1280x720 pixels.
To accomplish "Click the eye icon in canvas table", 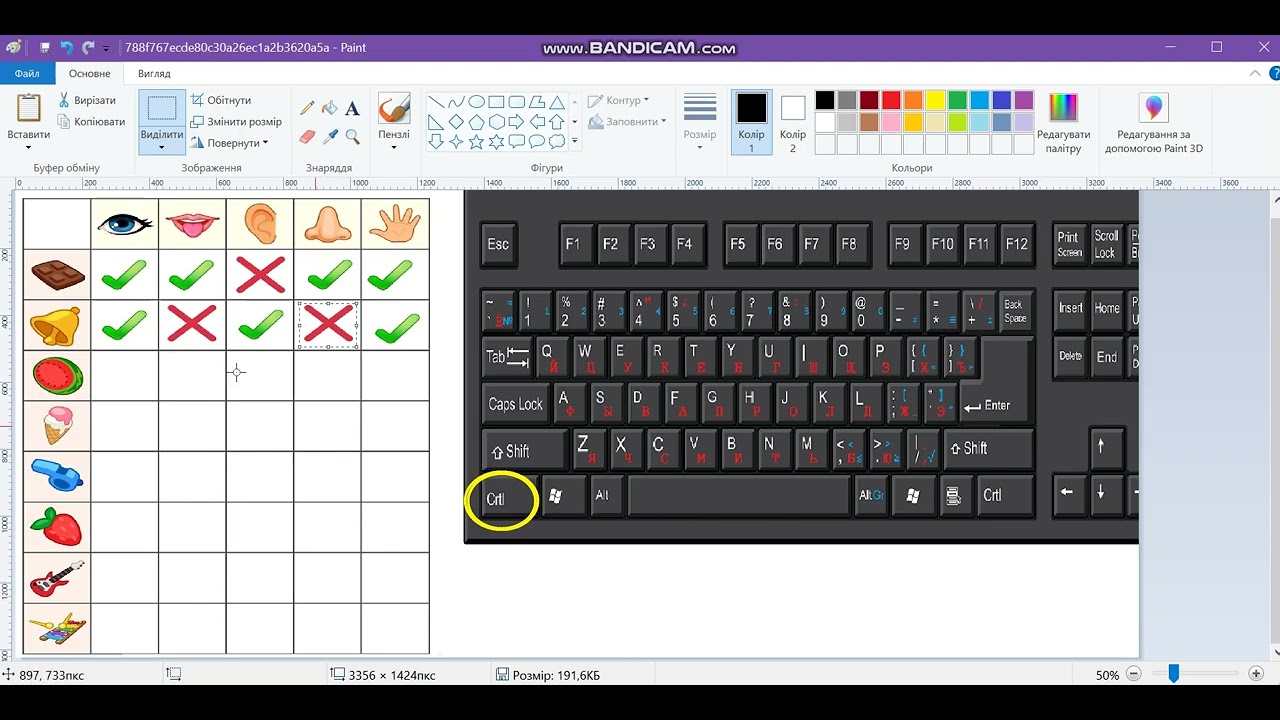I will [x=124, y=224].
